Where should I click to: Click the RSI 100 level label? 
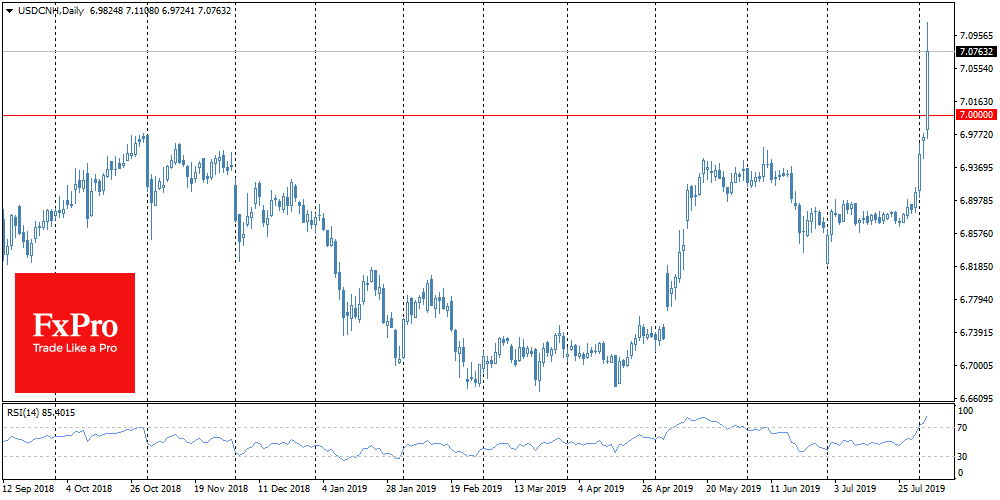pyautogui.click(x=966, y=411)
